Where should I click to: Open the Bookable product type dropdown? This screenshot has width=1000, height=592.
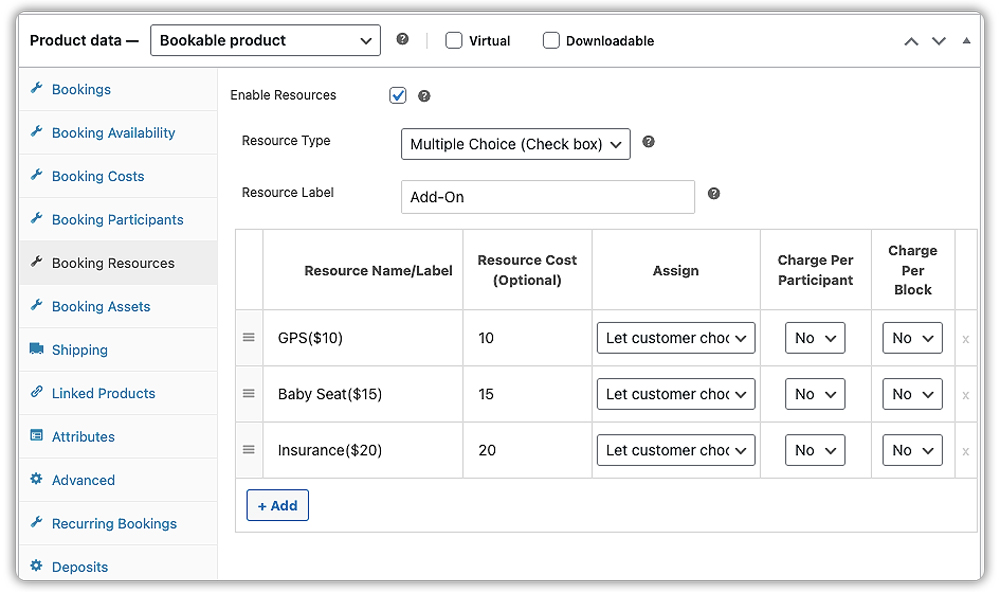pyautogui.click(x=265, y=41)
